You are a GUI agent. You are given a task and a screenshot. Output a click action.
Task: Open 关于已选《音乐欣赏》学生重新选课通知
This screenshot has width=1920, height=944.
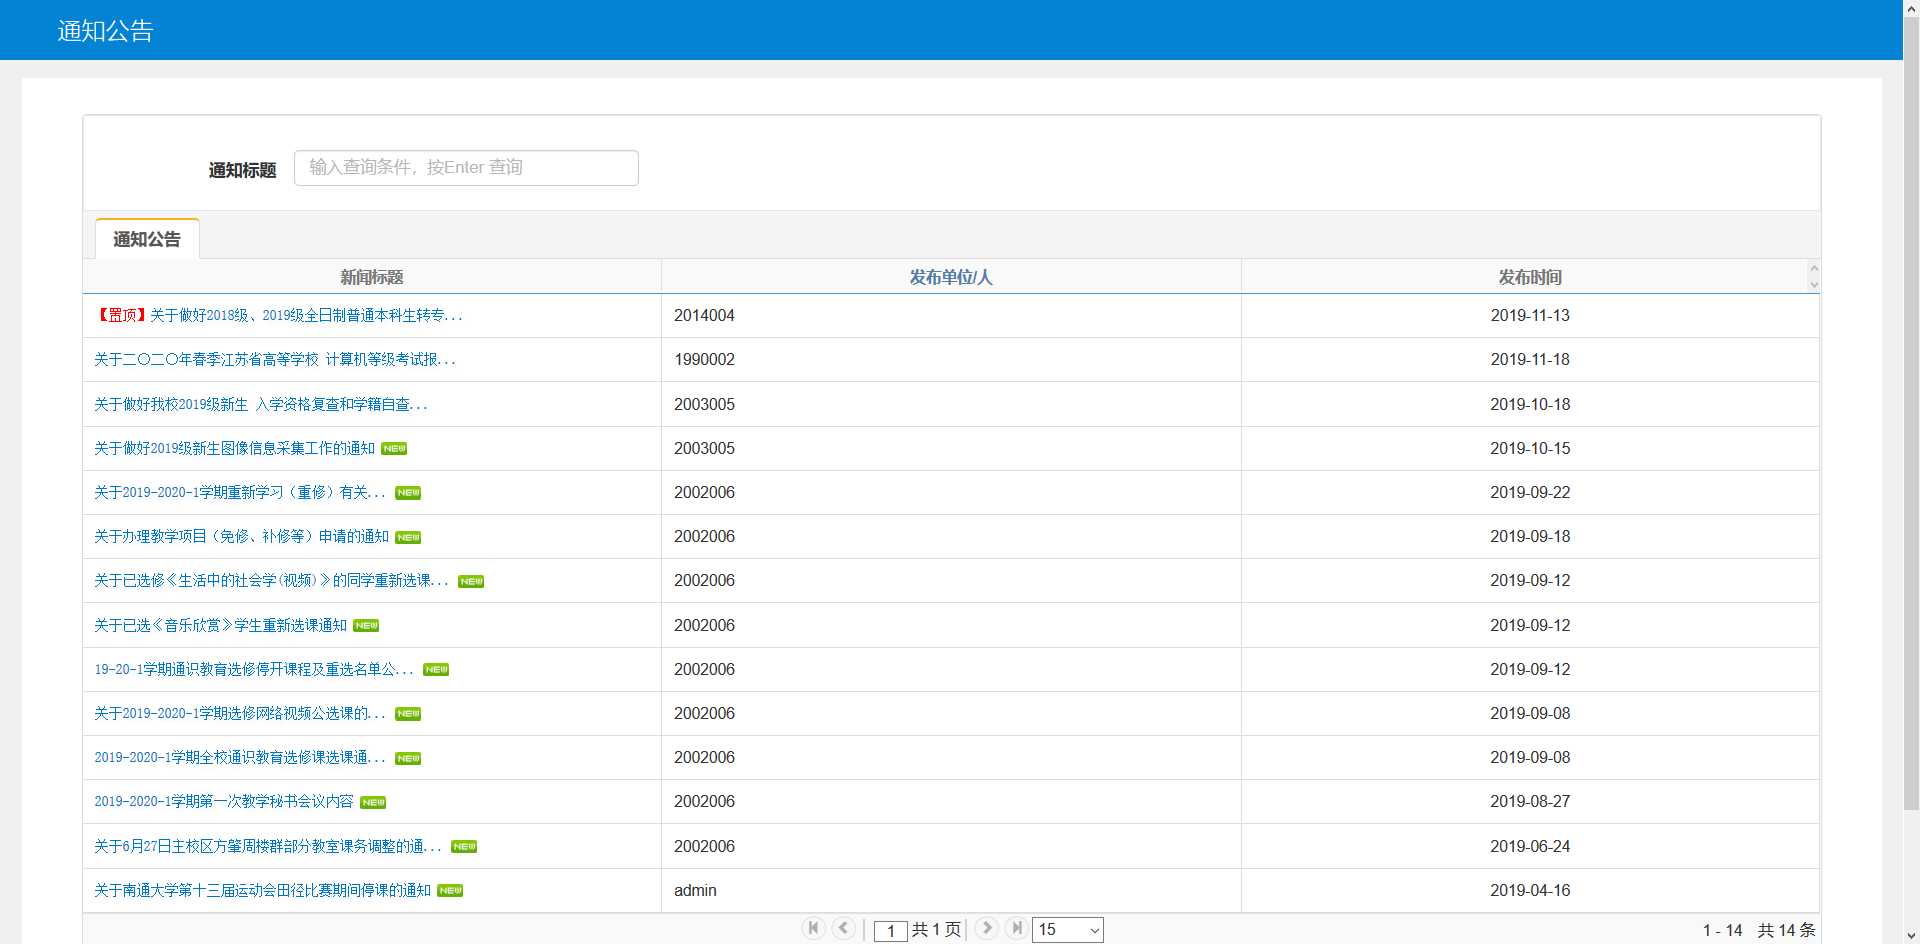pyautogui.click(x=220, y=625)
